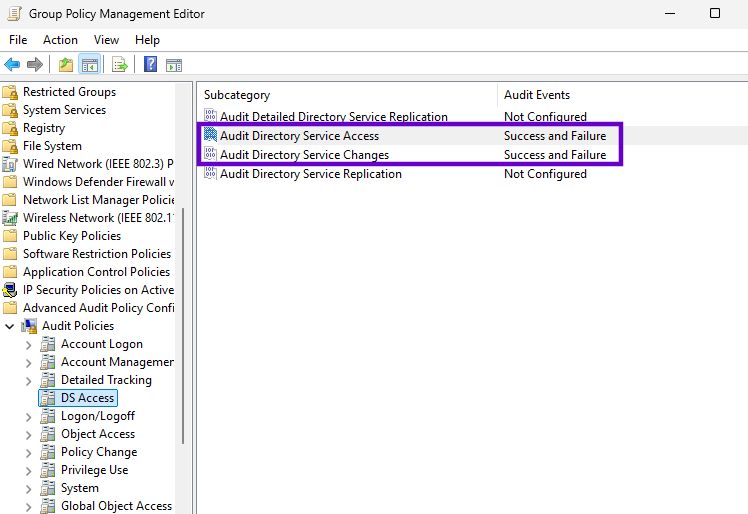Click icon beside Audit Directory Service Replication
This screenshot has width=748, height=514.
[x=210, y=174]
